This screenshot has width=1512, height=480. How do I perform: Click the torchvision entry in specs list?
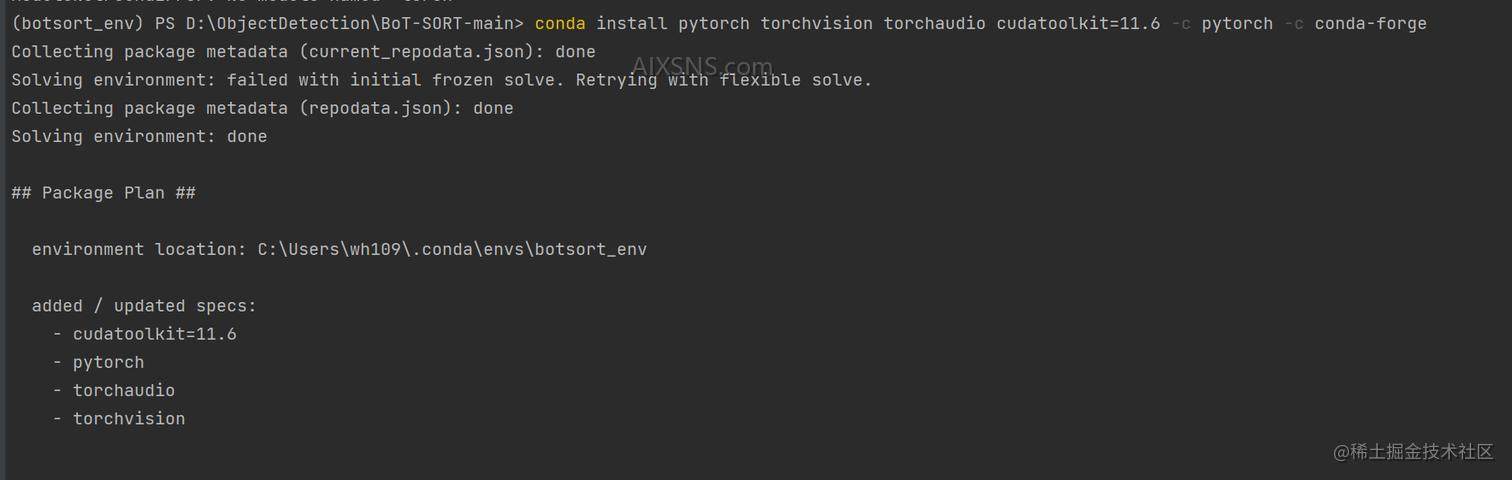click(x=128, y=419)
